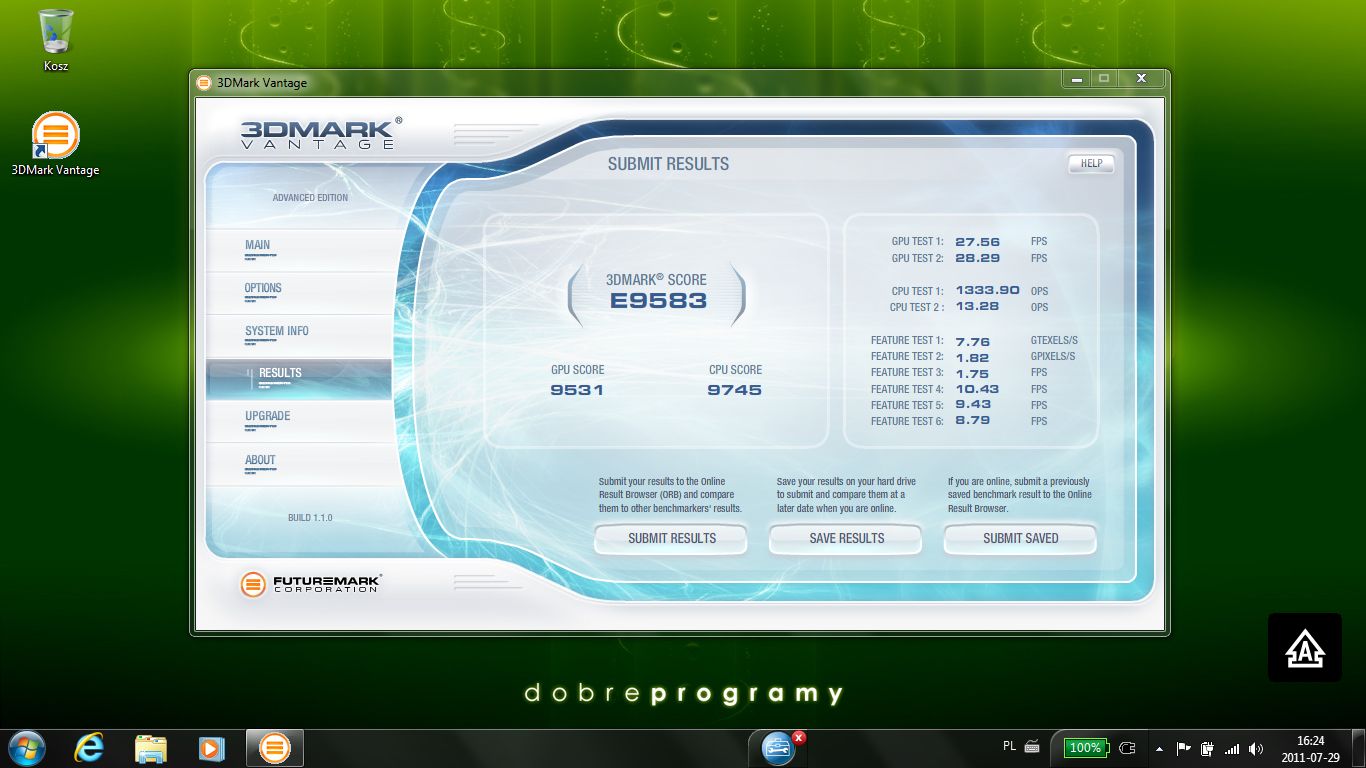
Task: Click the blue toolbox icon in the taskbar
Action: (x=778, y=748)
